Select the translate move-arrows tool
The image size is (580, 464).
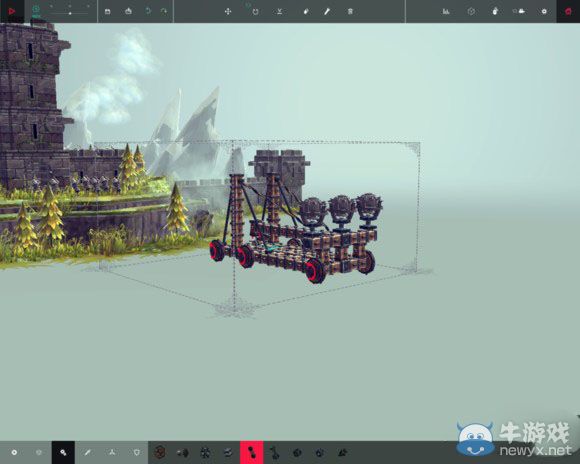click(x=228, y=11)
